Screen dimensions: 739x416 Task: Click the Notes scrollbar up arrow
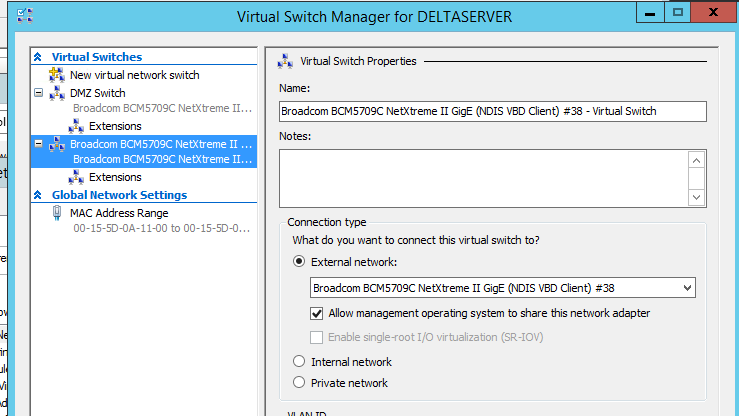(697, 161)
